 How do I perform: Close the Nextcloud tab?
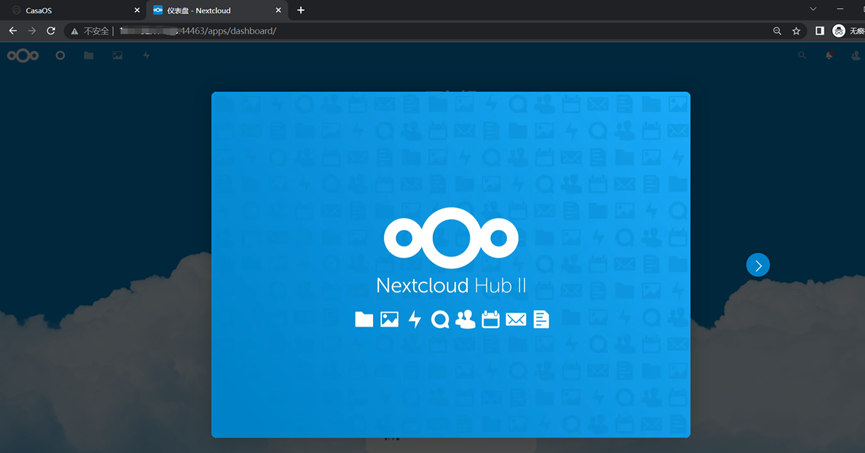(x=278, y=10)
